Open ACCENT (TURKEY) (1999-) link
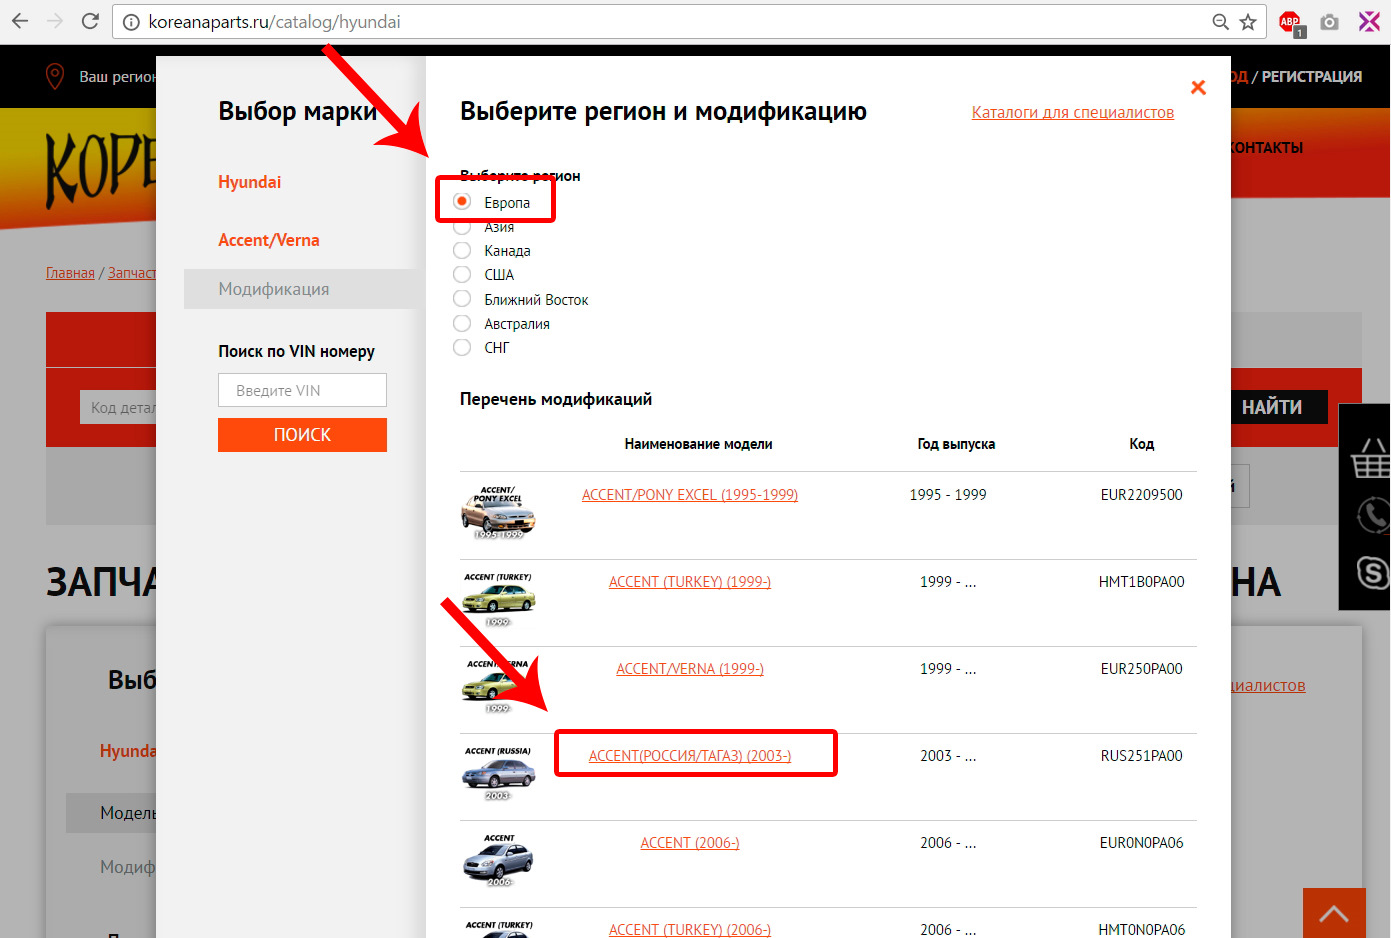1391x938 pixels. [690, 581]
